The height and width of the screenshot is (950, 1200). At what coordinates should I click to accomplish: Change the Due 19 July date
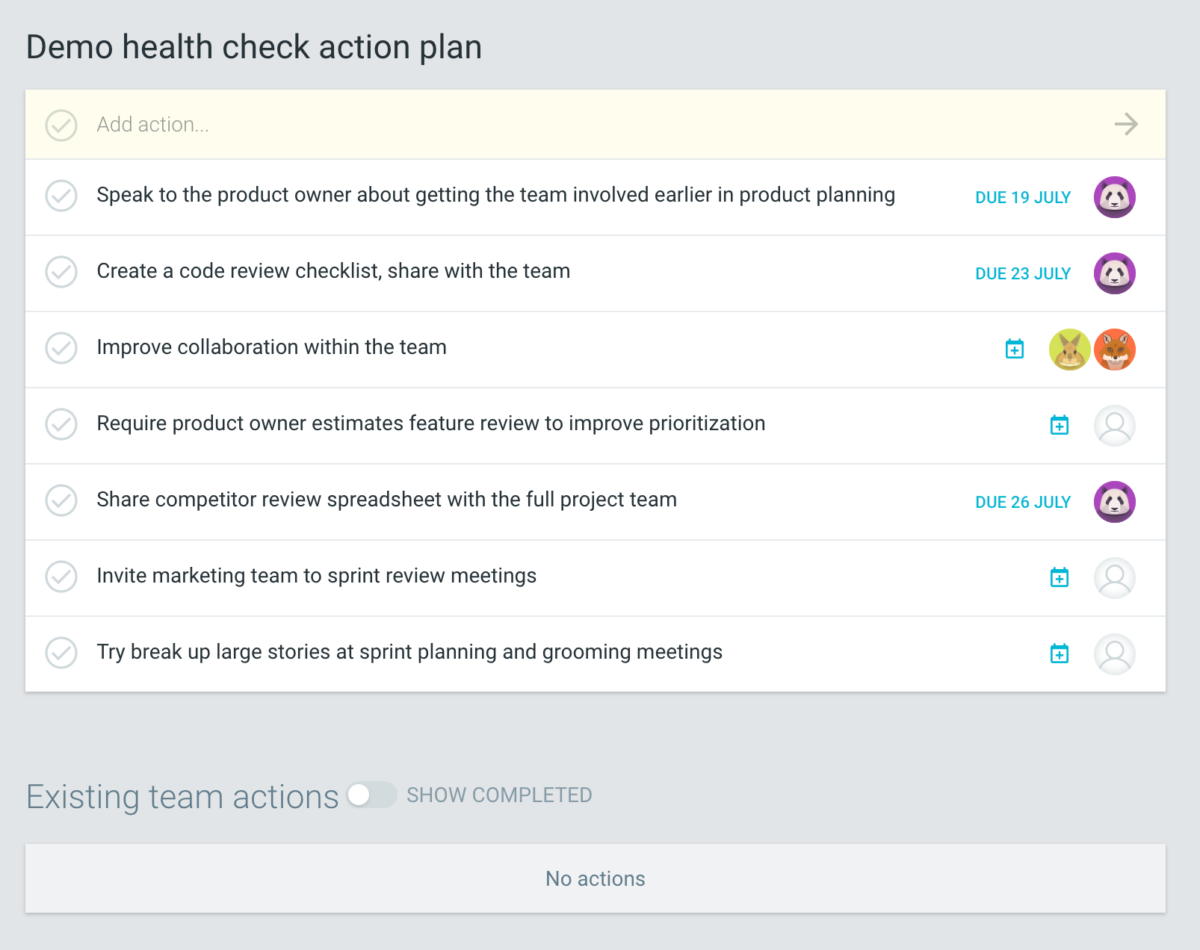click(1022, 197)
